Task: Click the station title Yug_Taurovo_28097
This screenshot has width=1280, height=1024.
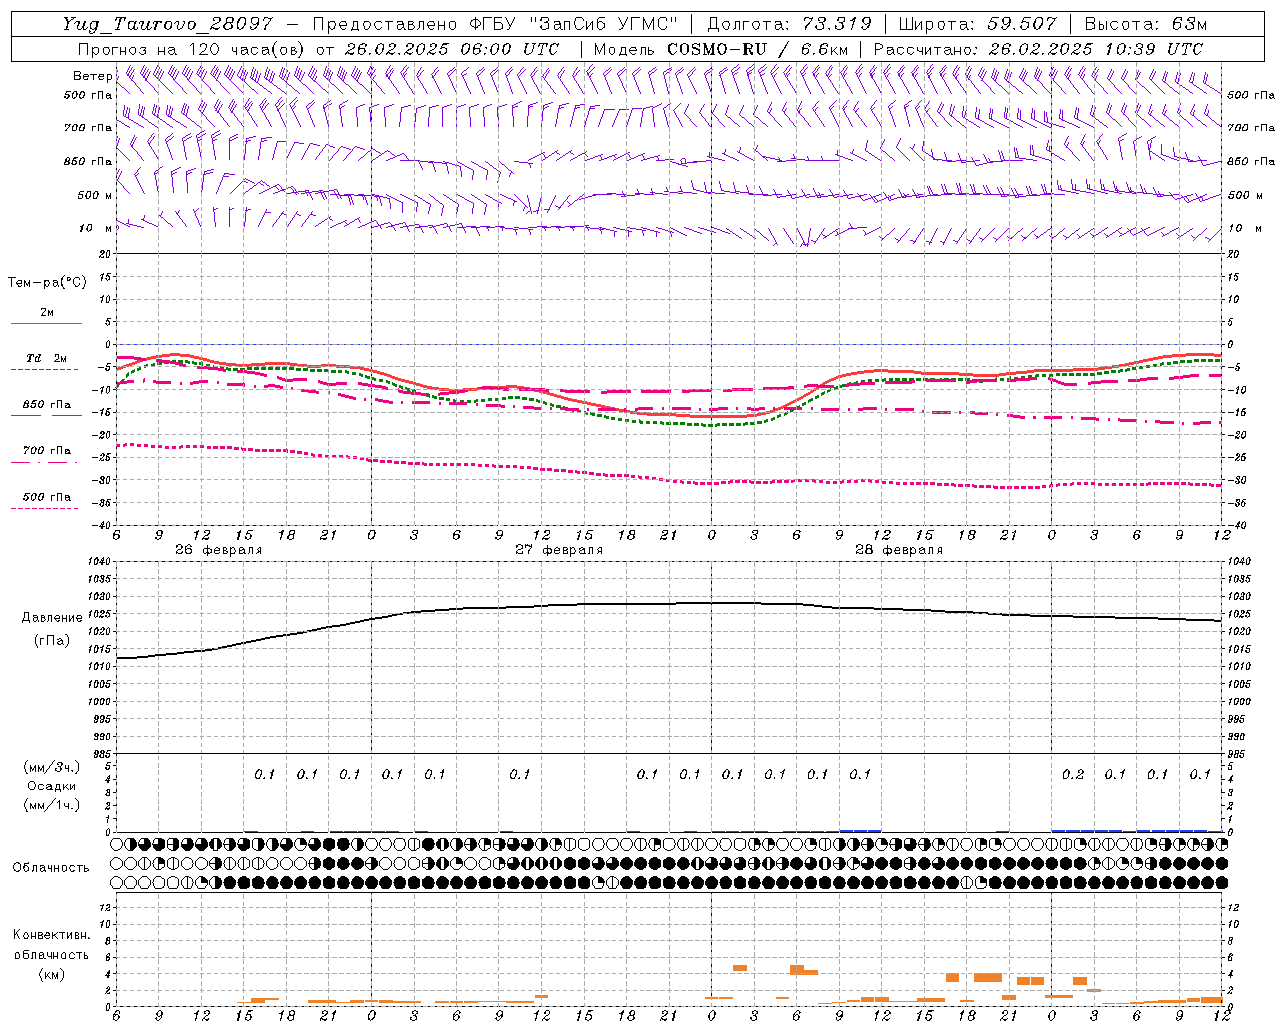Action: coord(167,24)
